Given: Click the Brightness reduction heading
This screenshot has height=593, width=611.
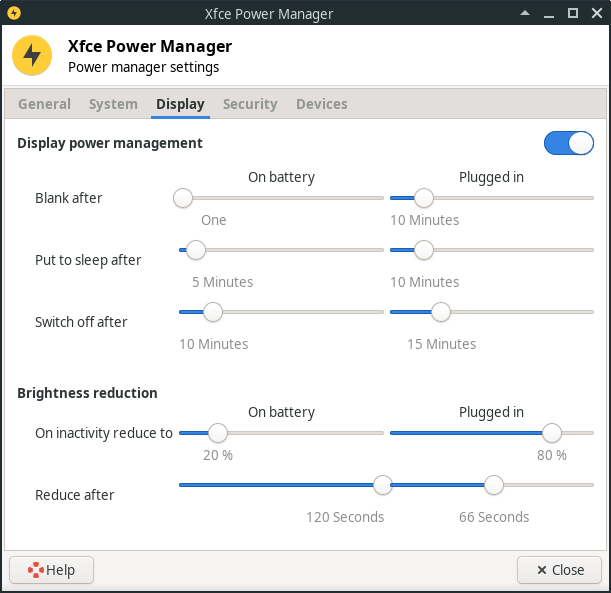Looking at the screenshot, I should click(x=87, y=393).
